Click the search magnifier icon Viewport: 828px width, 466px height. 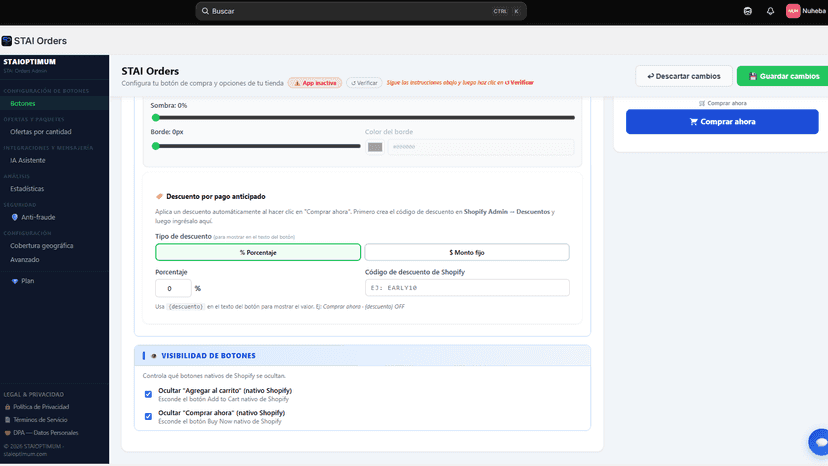click(x=205, y=11)
